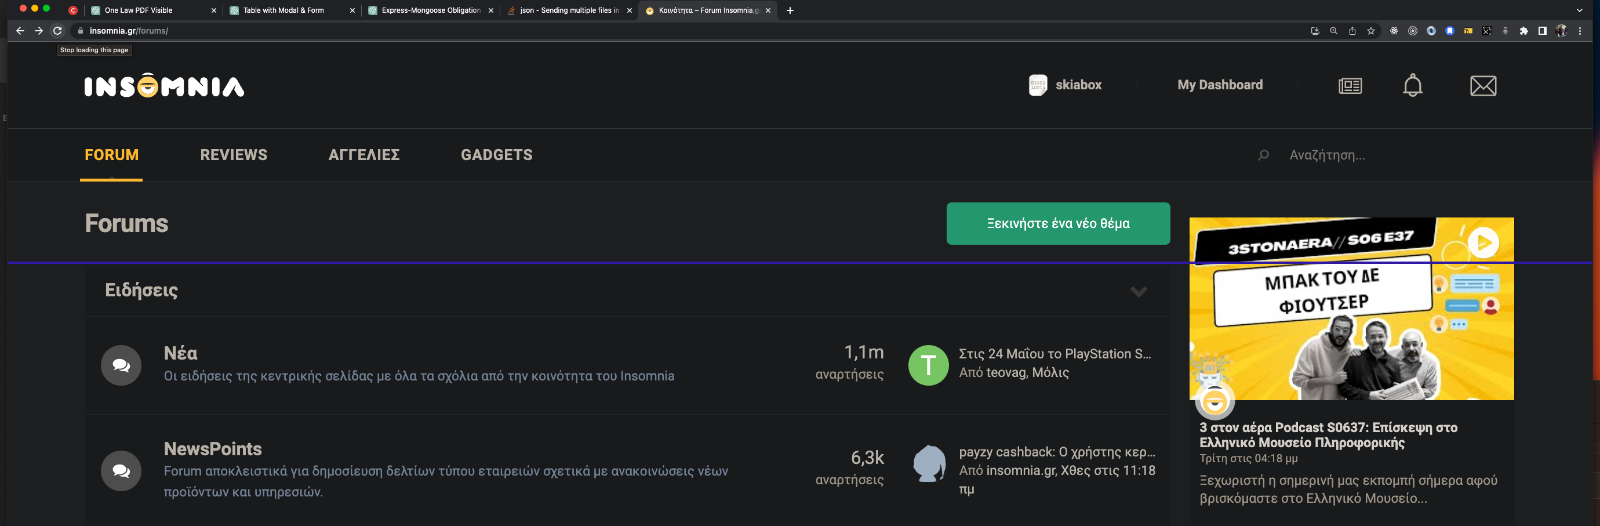This screenshot has height=526, width=1600.
Task: Click the podcast author avatar badge
Action: pos(1215,401)
